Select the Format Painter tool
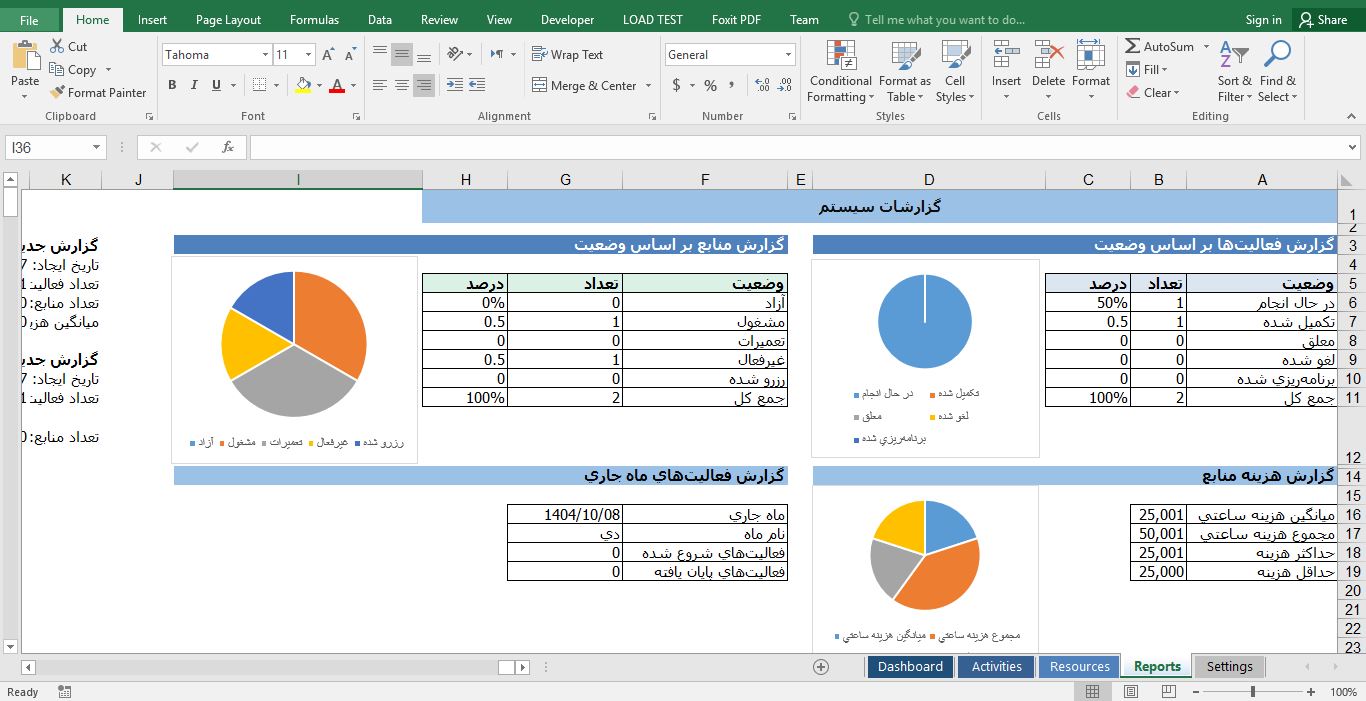Image resolution: width=1366 pixels, height=701 pixels. [98, 92]
